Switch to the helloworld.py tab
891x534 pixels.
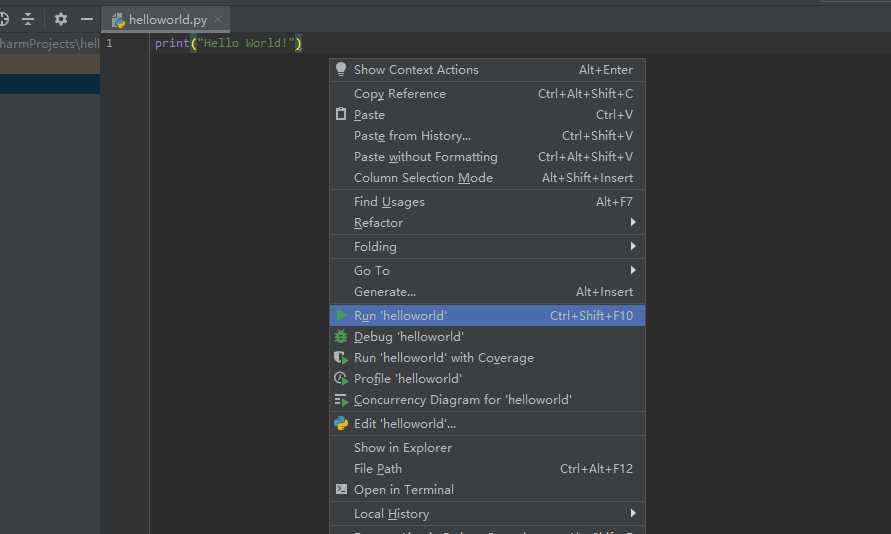(166, 19)
